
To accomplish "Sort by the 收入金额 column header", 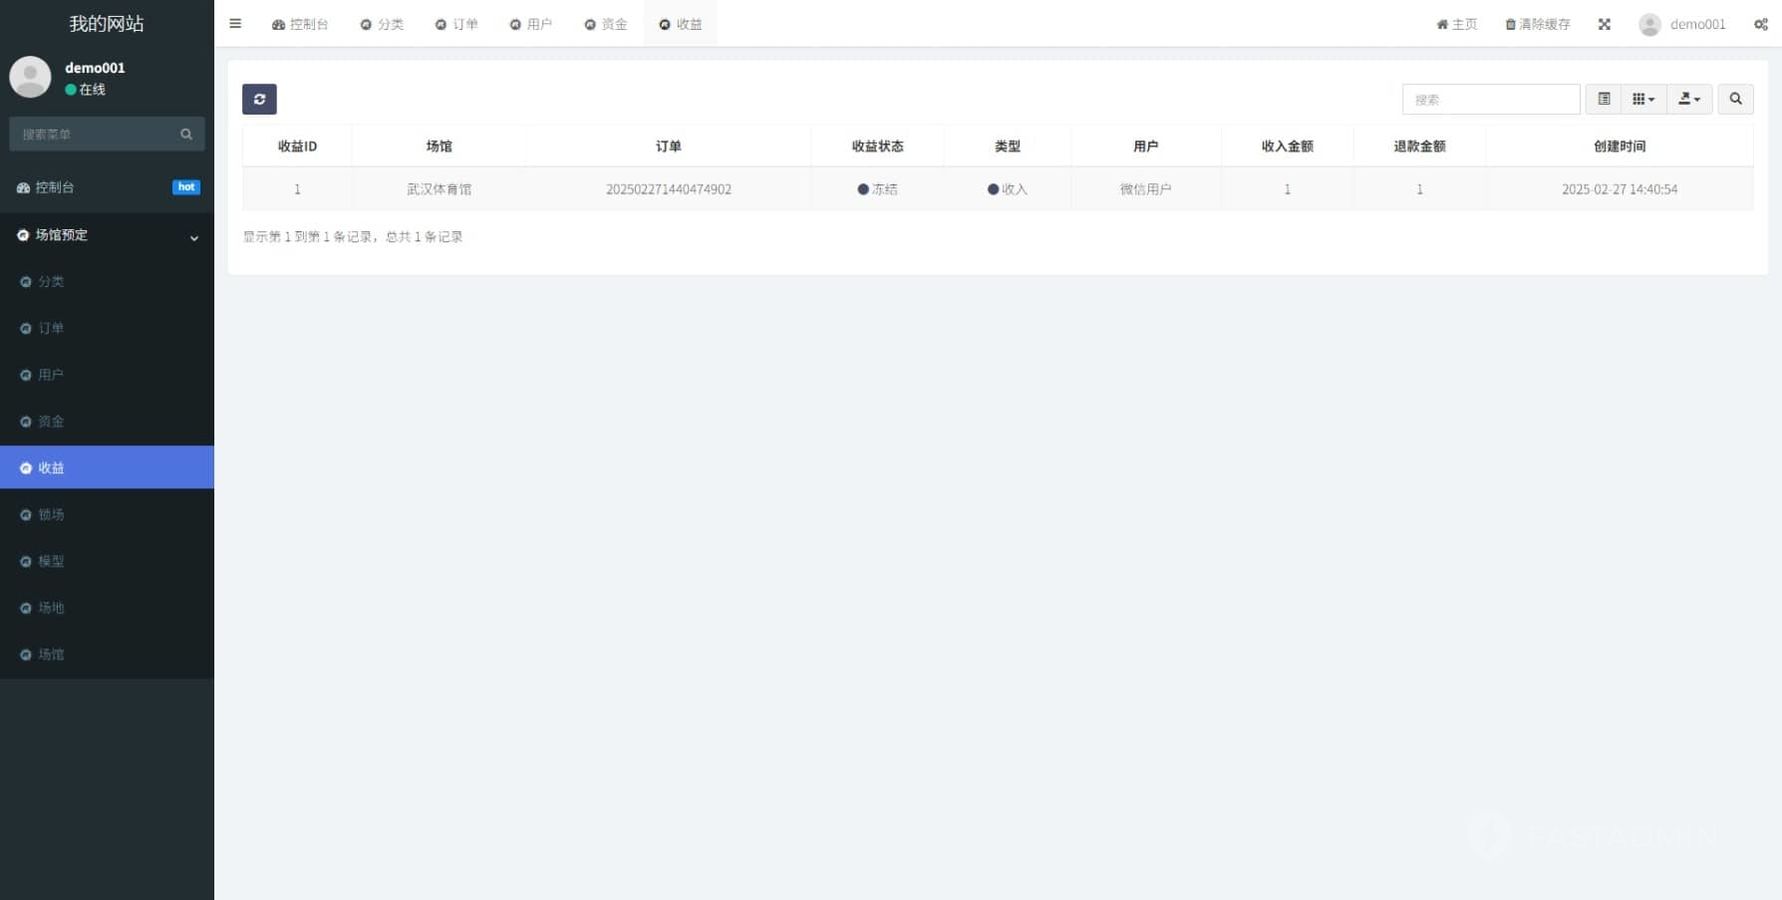I will point(1286,146).
